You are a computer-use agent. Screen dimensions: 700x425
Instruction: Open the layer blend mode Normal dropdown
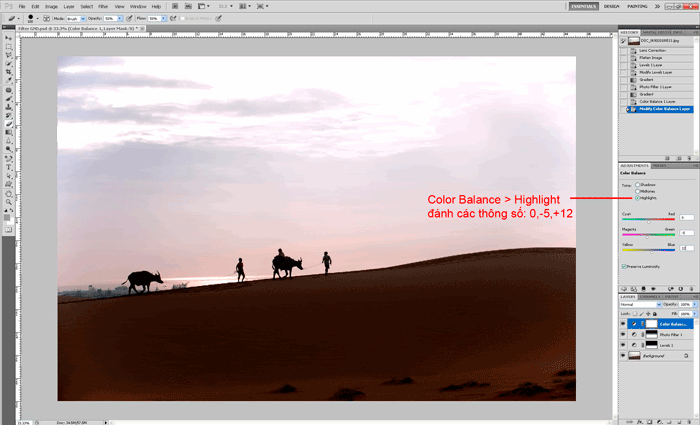pyautogui.click(x=638, y=304)
